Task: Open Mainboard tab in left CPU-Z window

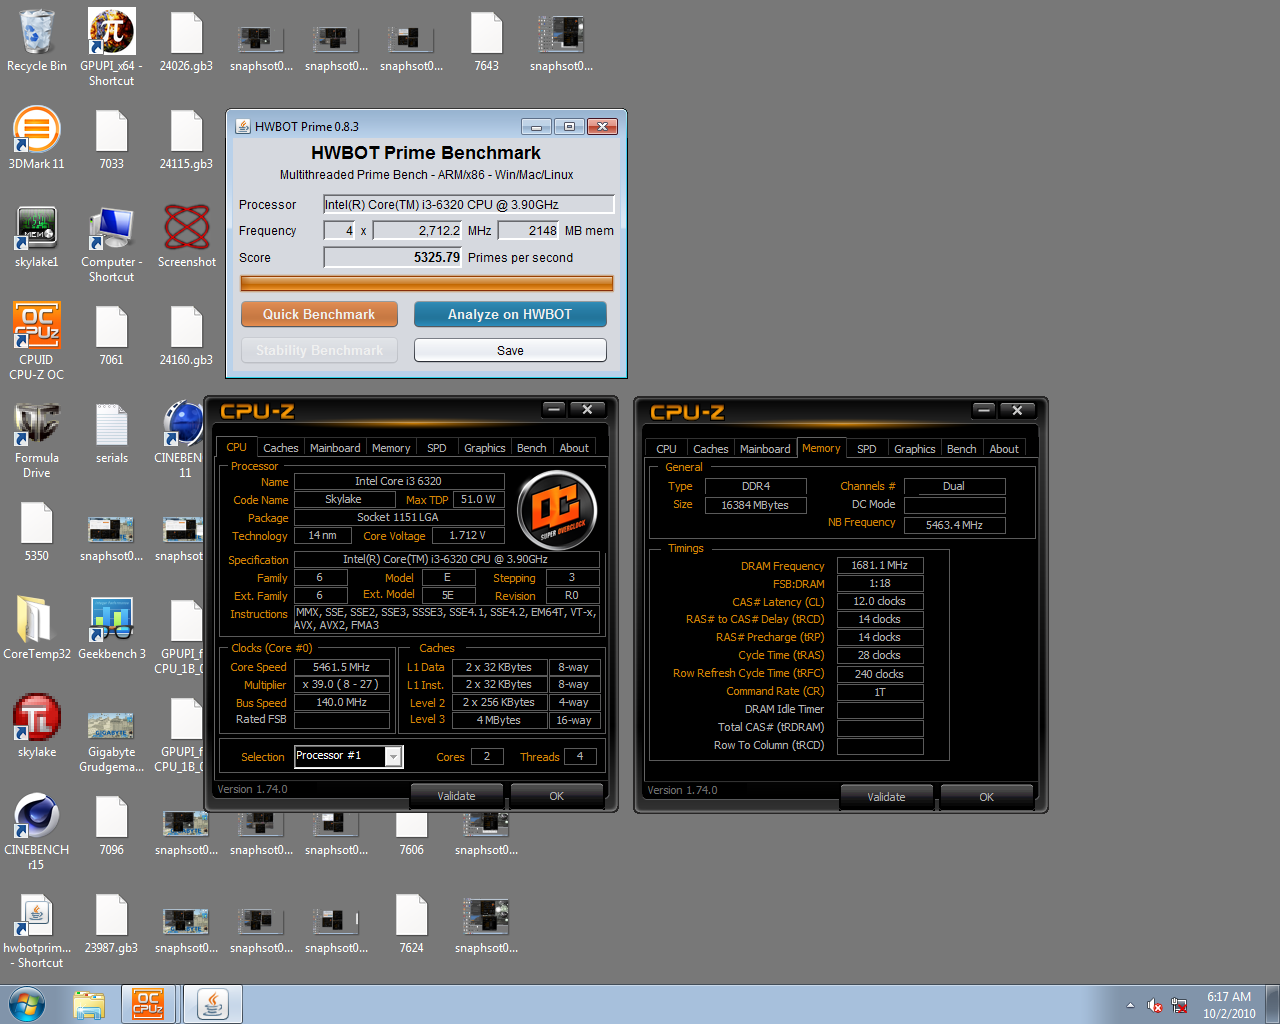Action: point(335,448)
